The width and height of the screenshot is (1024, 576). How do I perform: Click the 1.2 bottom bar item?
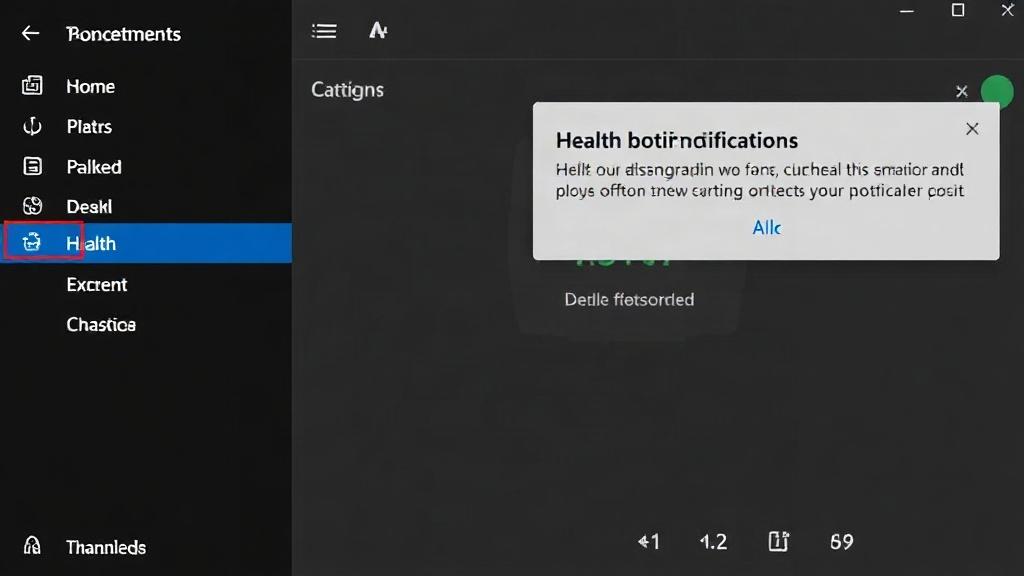pyautogui.click(x=713, y=541)
